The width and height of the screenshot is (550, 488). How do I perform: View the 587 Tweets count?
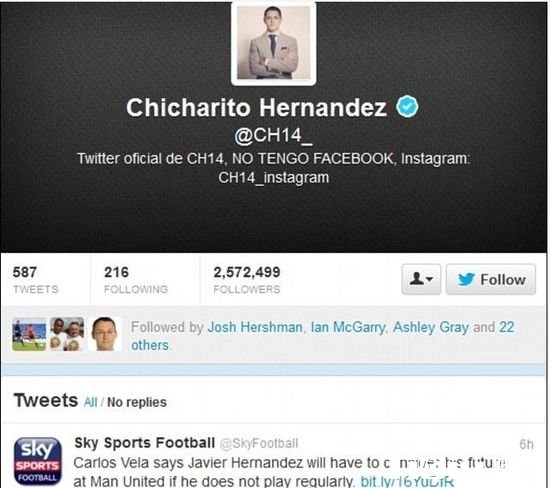[35, 280]
